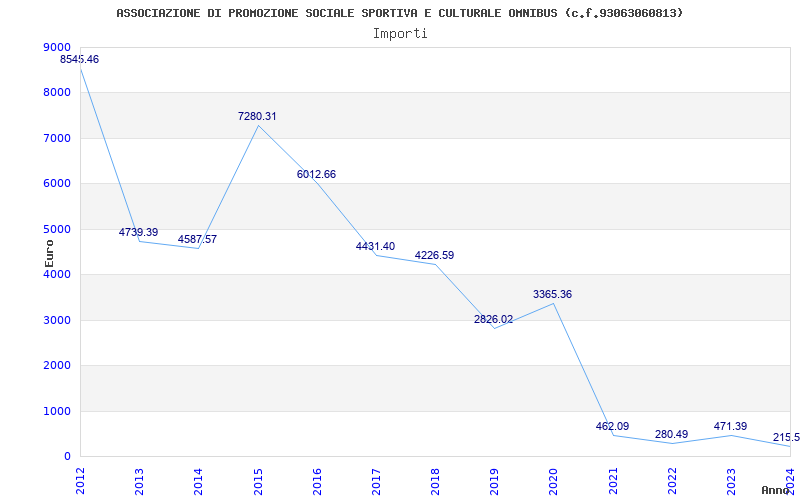Click the data label 4226.59

pyautogui.click(x=434, y=256)
